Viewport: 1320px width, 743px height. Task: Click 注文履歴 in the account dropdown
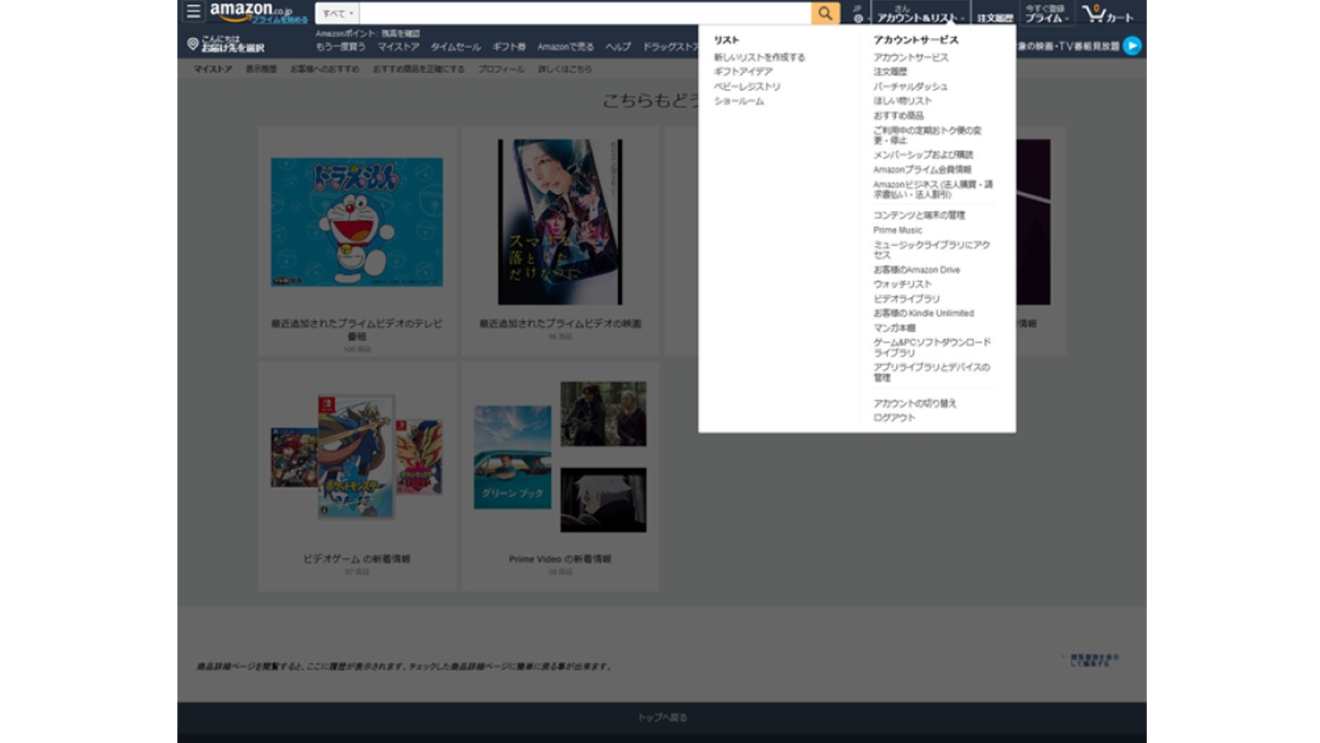[x=890, y=72]
